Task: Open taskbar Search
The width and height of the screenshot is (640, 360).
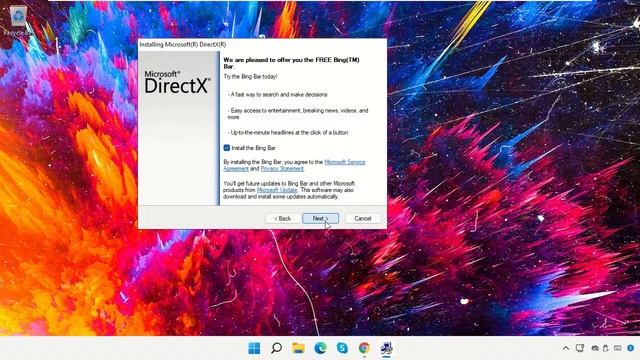Action: coord(276,348)
